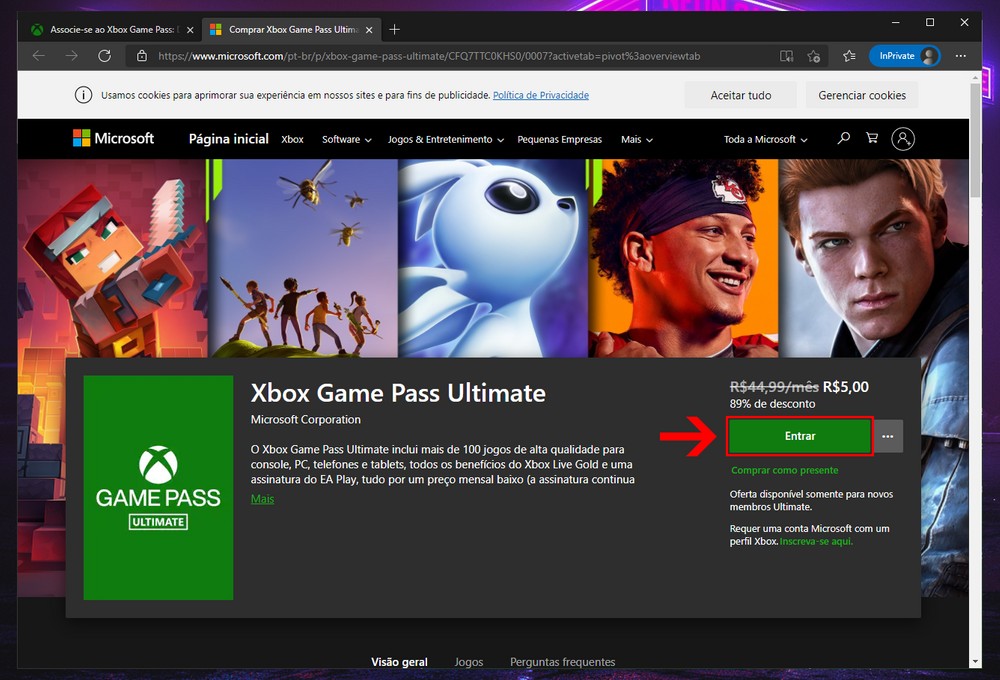Click the scrollbar down arrow
The image size is (1000, 680).
click(975, 662)
